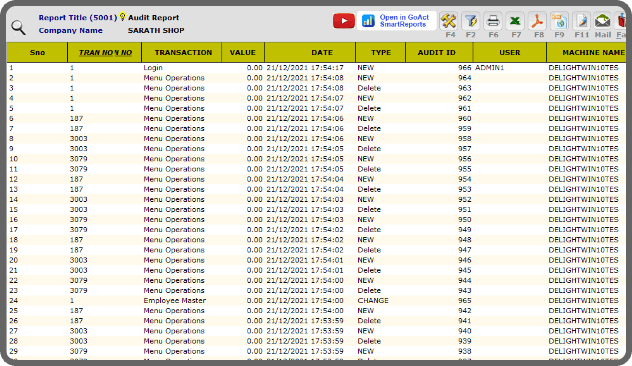Click the ADMIN1 user cell

click(x=489, y=68)
